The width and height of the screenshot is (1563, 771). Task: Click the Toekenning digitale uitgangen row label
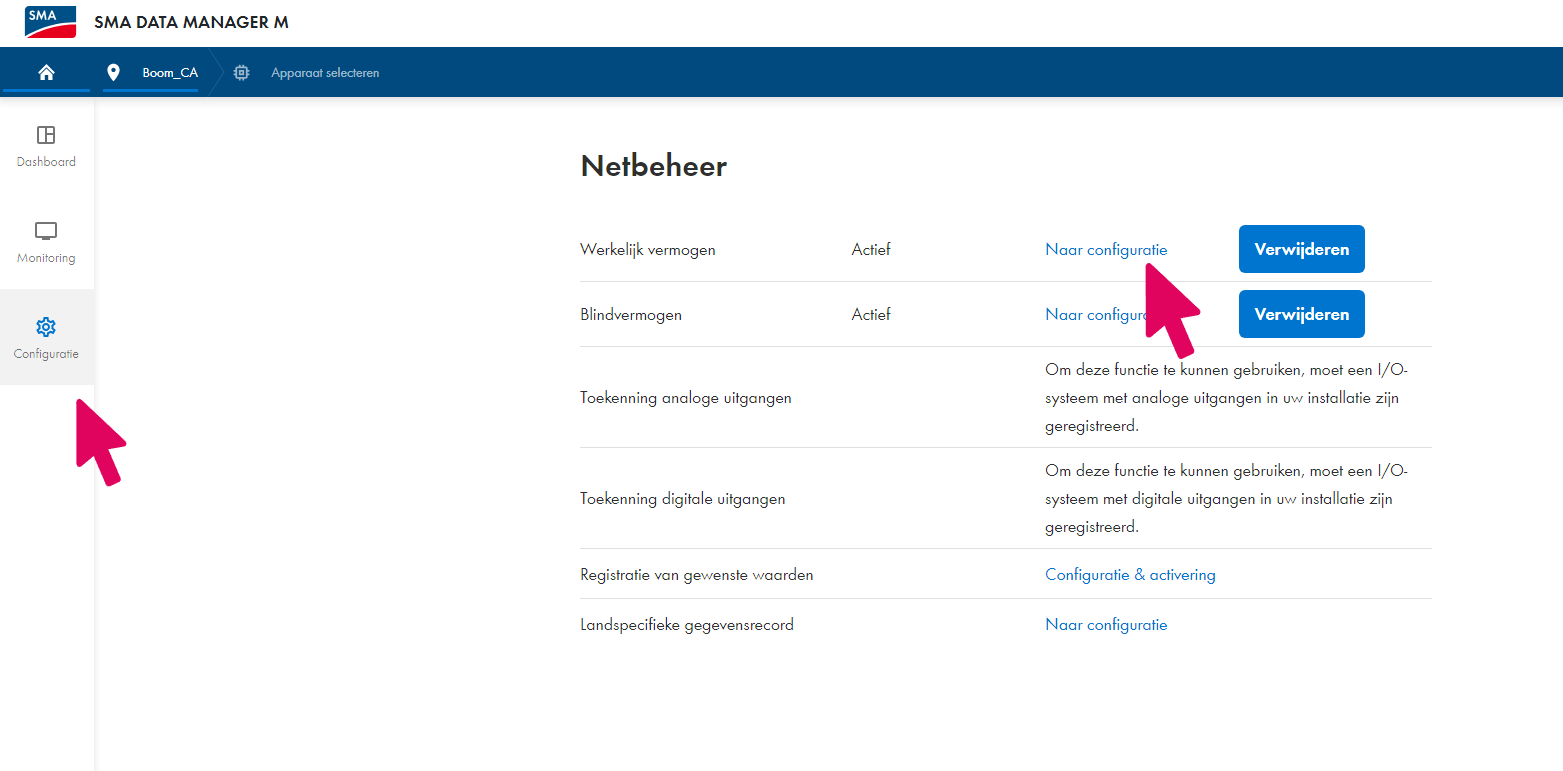pyautogui.click(x=682, y=499)
